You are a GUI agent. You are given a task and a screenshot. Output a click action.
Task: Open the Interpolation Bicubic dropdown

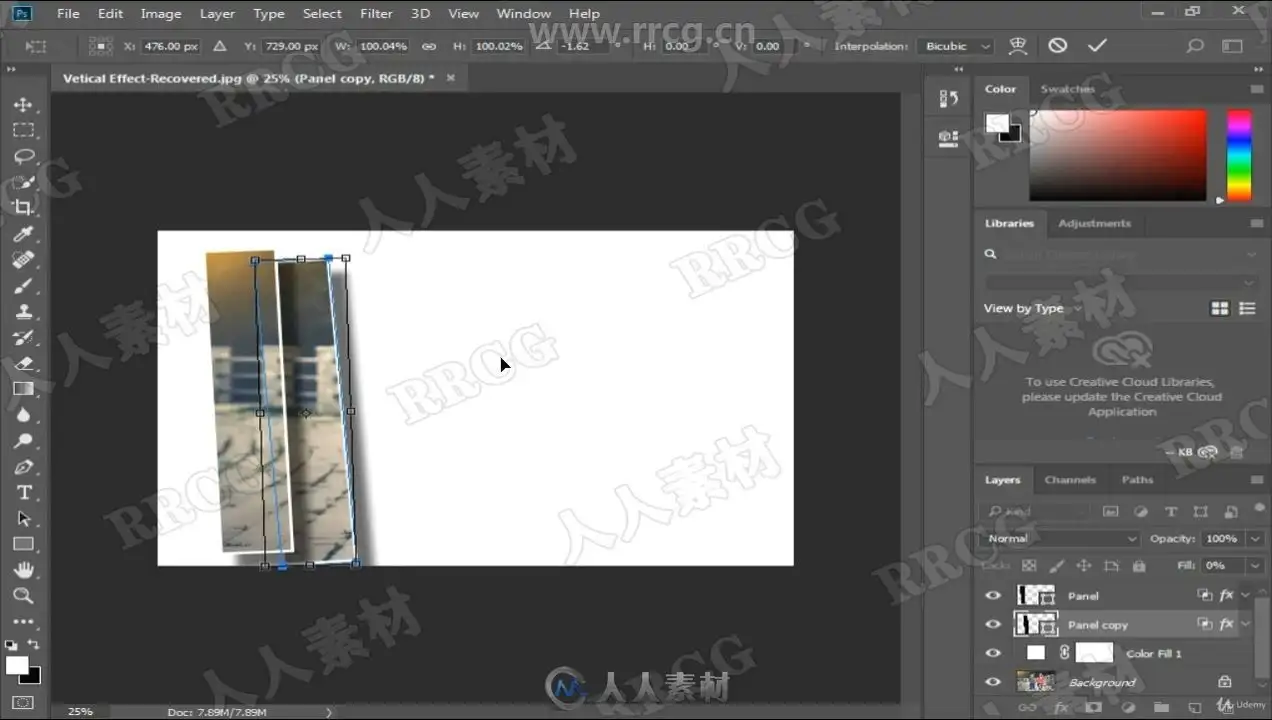pos(957,46)
